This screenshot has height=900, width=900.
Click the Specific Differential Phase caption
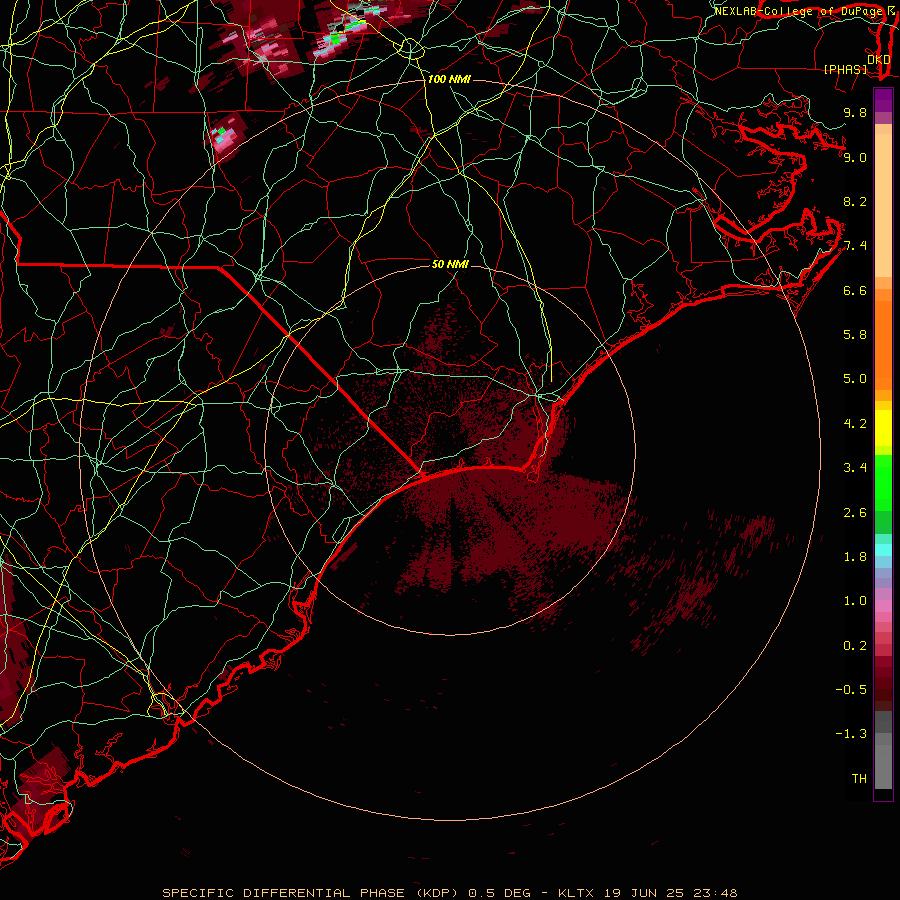(x=450, y=893)
